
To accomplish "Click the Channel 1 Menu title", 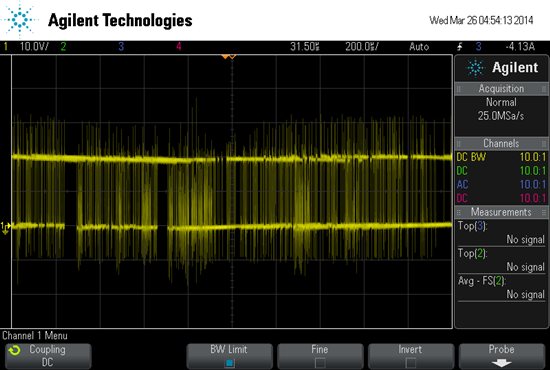I will tap(35, 336).
